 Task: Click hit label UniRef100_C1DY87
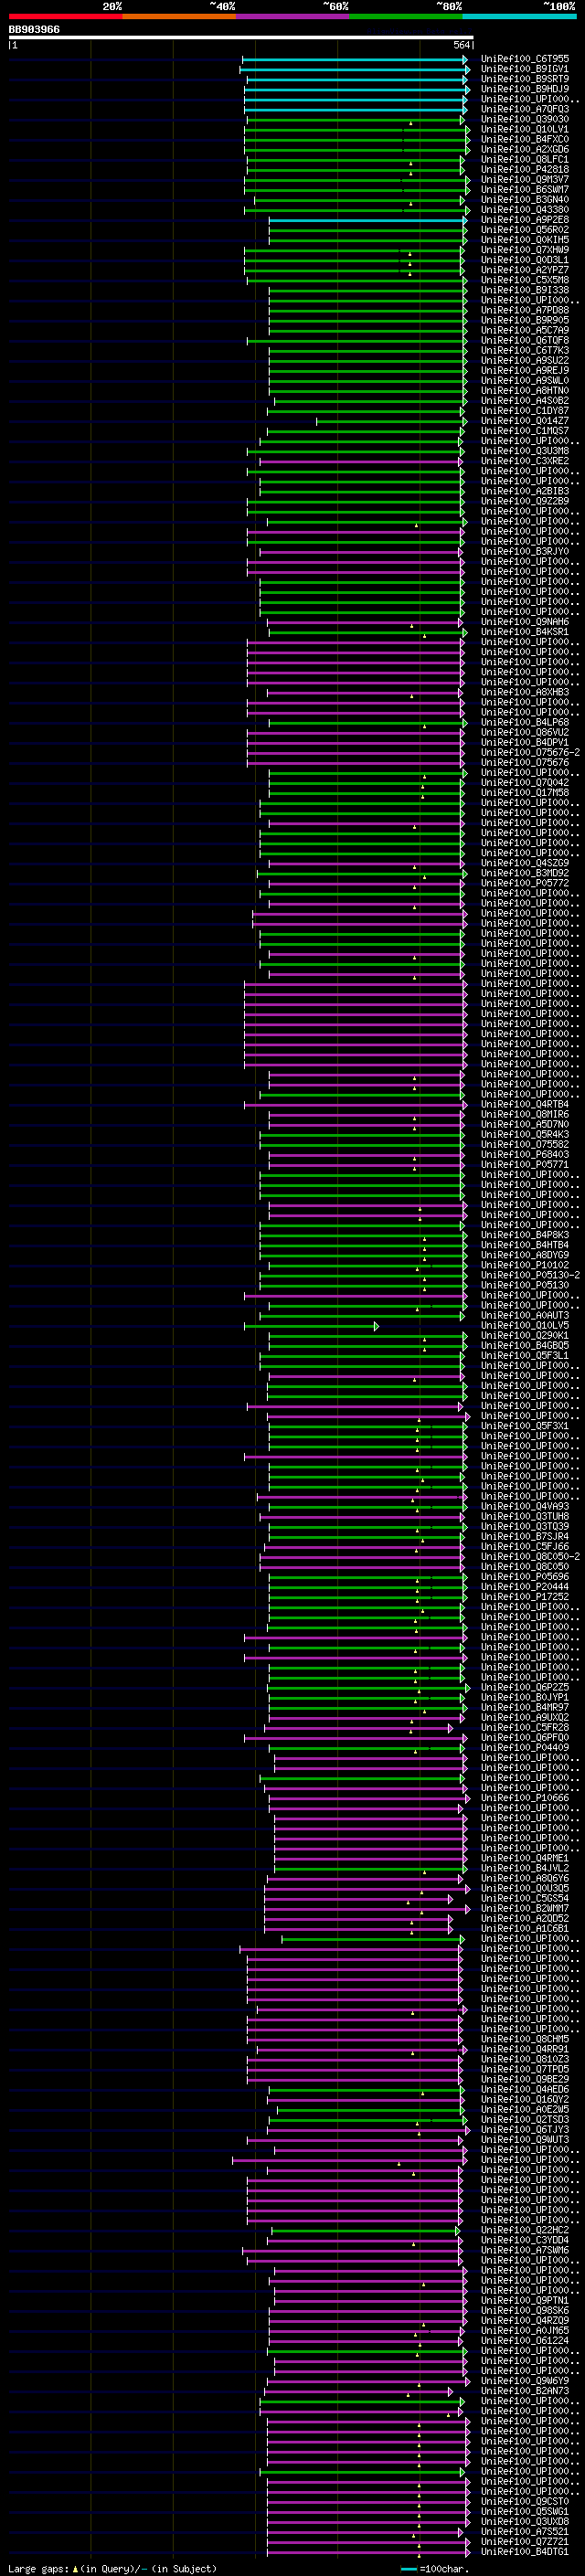(525, 410)
